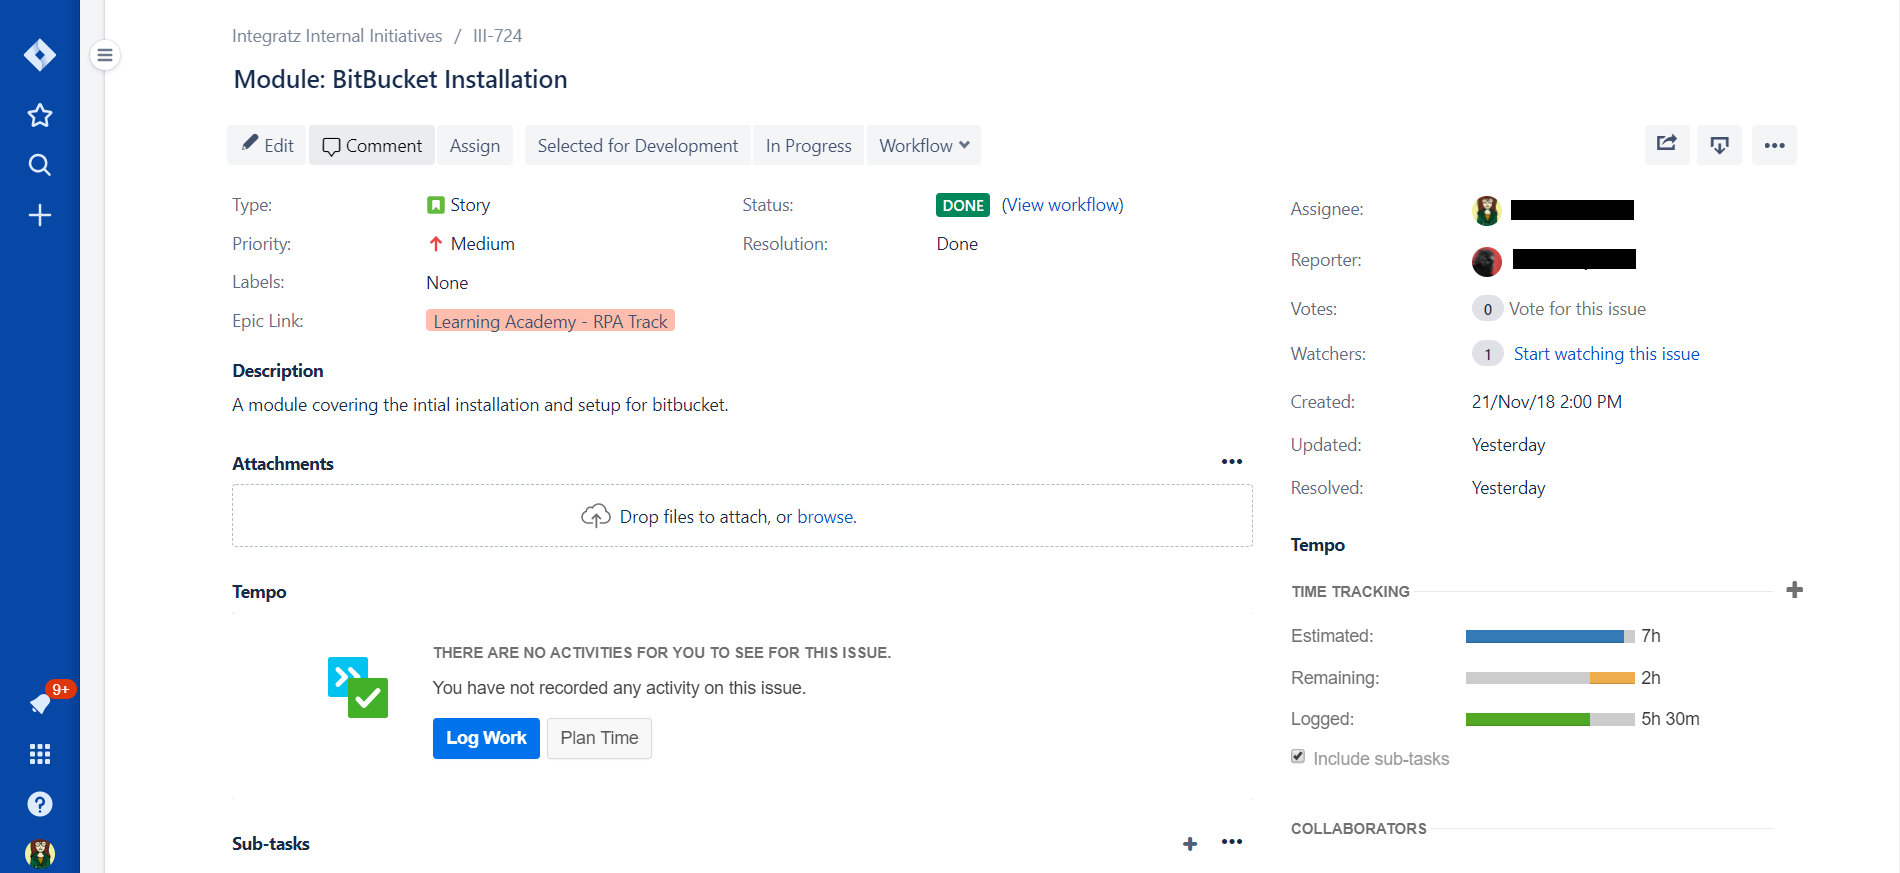Image resolution: width=1900 pixels, height=873 pixels.
Task: Open the more actions ellipsis menu at top right
Action: click(1774, 145)
